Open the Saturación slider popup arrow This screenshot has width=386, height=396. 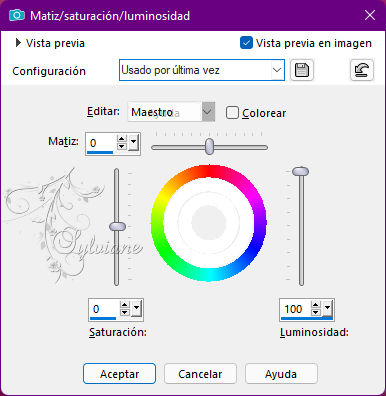(x=136, y=309)
